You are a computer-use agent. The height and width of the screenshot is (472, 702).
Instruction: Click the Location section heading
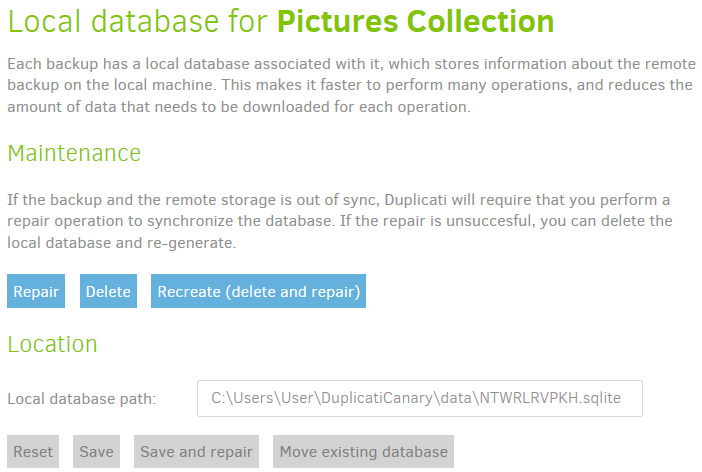(52, 344)
